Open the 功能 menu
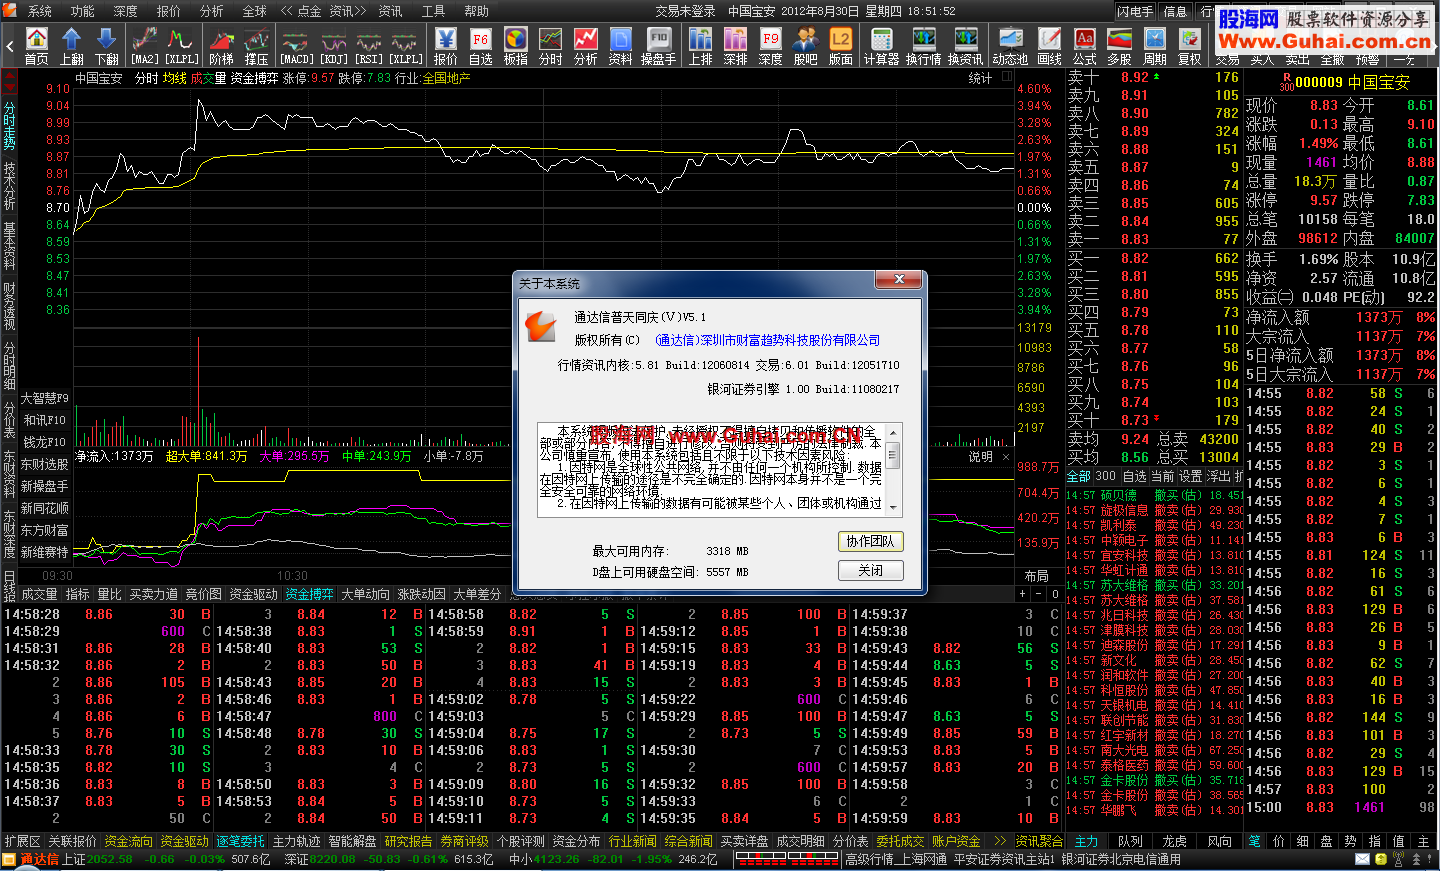This screenshot has width=1440, height=871. point(83,11)
